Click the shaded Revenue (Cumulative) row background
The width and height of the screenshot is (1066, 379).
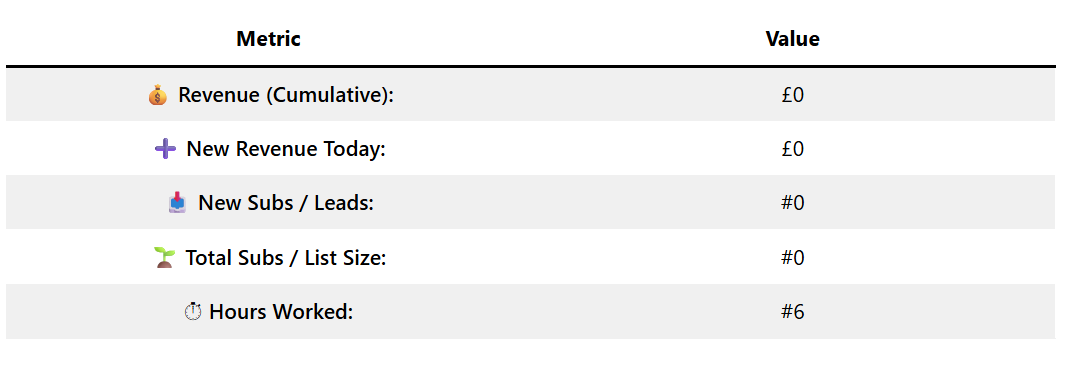pos(530,95)
